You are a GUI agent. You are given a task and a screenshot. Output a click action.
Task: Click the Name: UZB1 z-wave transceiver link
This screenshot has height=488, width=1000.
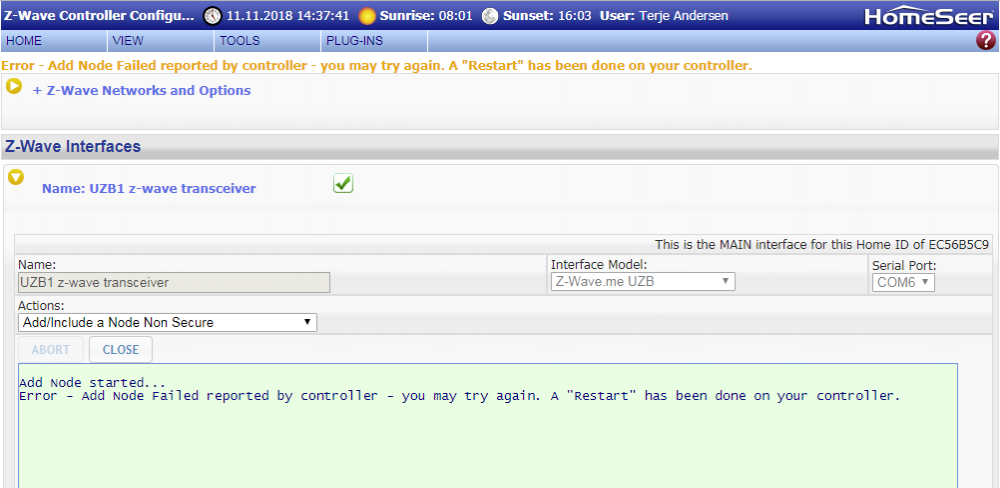tap(149, 189)
